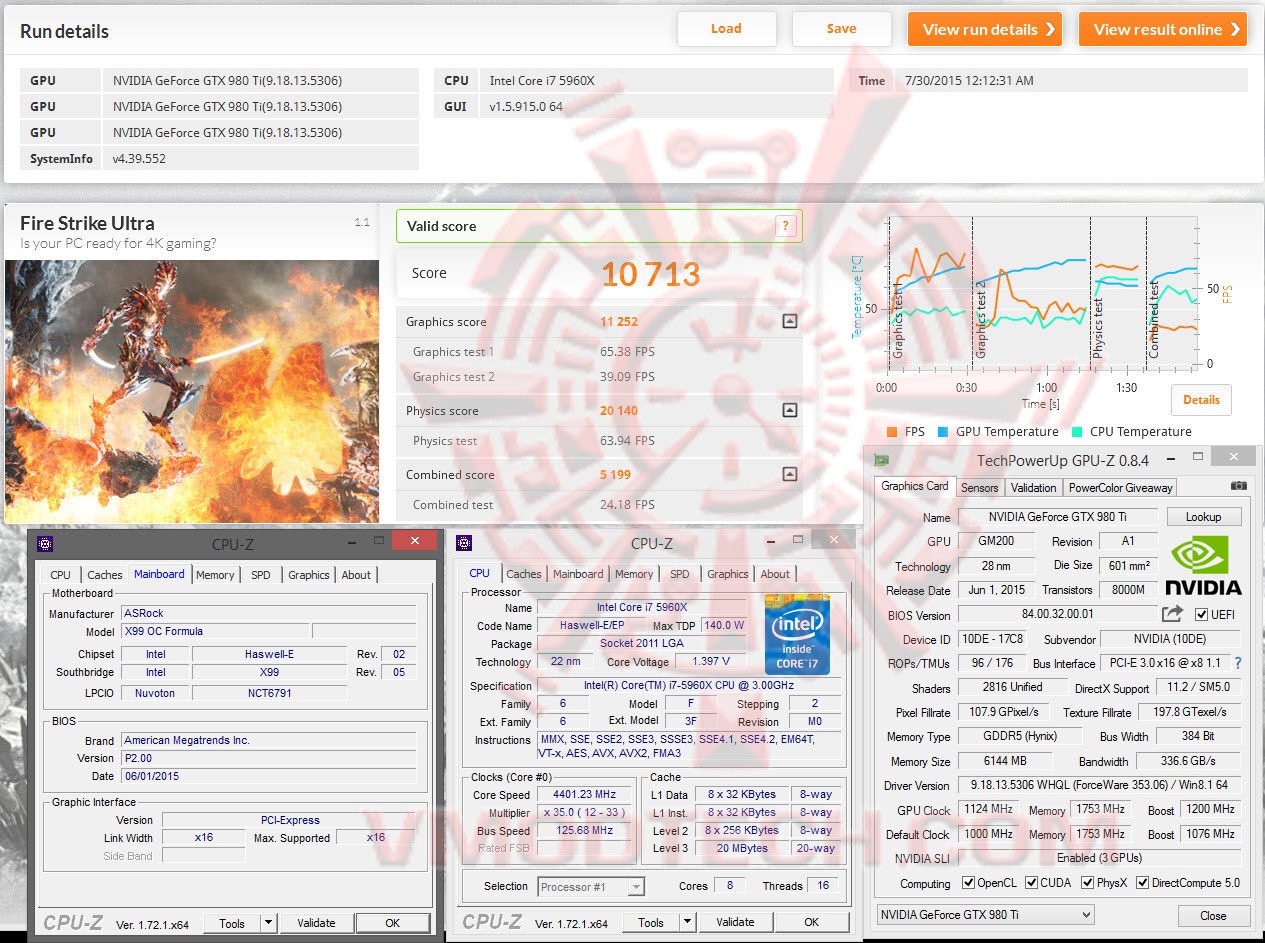
Task: Open the Processor #1 selection dropdown
Action: pyautogui.click(x=591, y=886)
